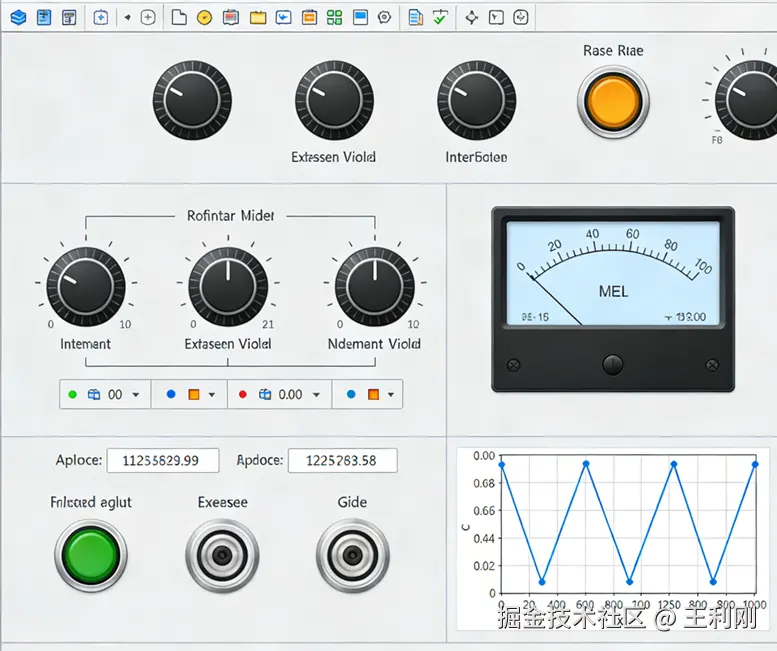Screen dimensions: 777x651
Task: Click the green four-square grid toolbar icon
Action: point(335,17)
